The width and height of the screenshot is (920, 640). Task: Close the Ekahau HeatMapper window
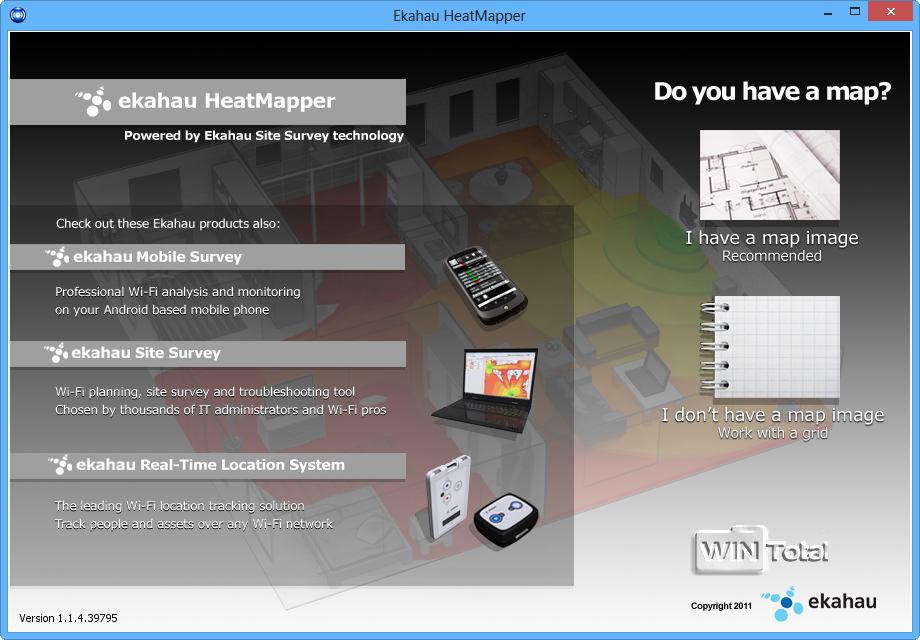(891, 12)
